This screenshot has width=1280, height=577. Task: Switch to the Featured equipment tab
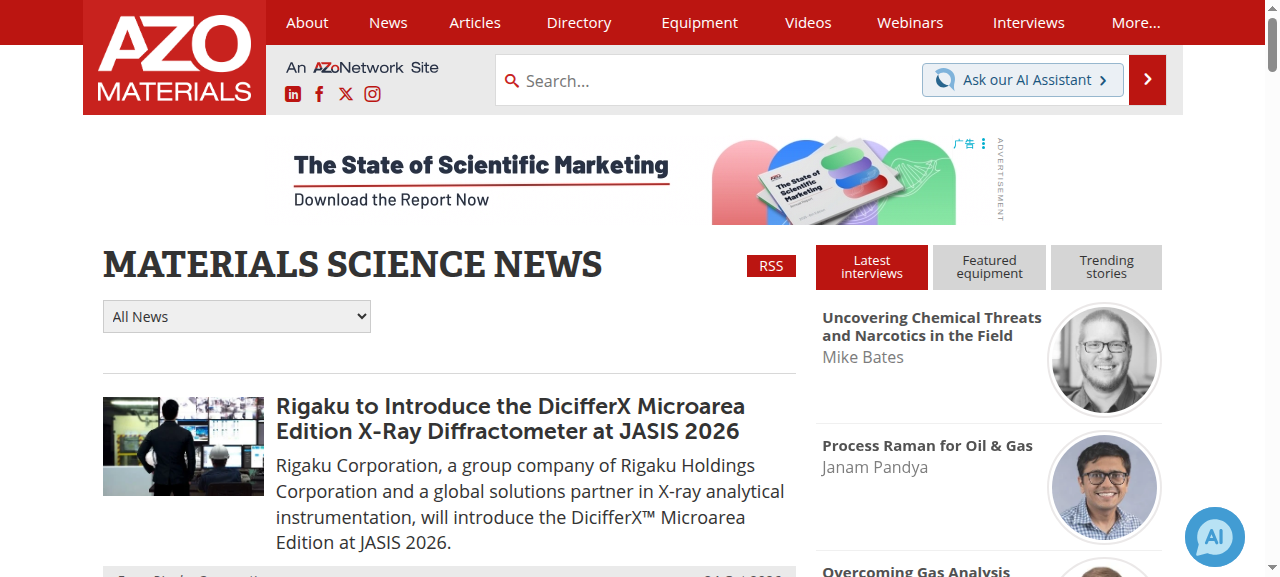coord(989,267)
